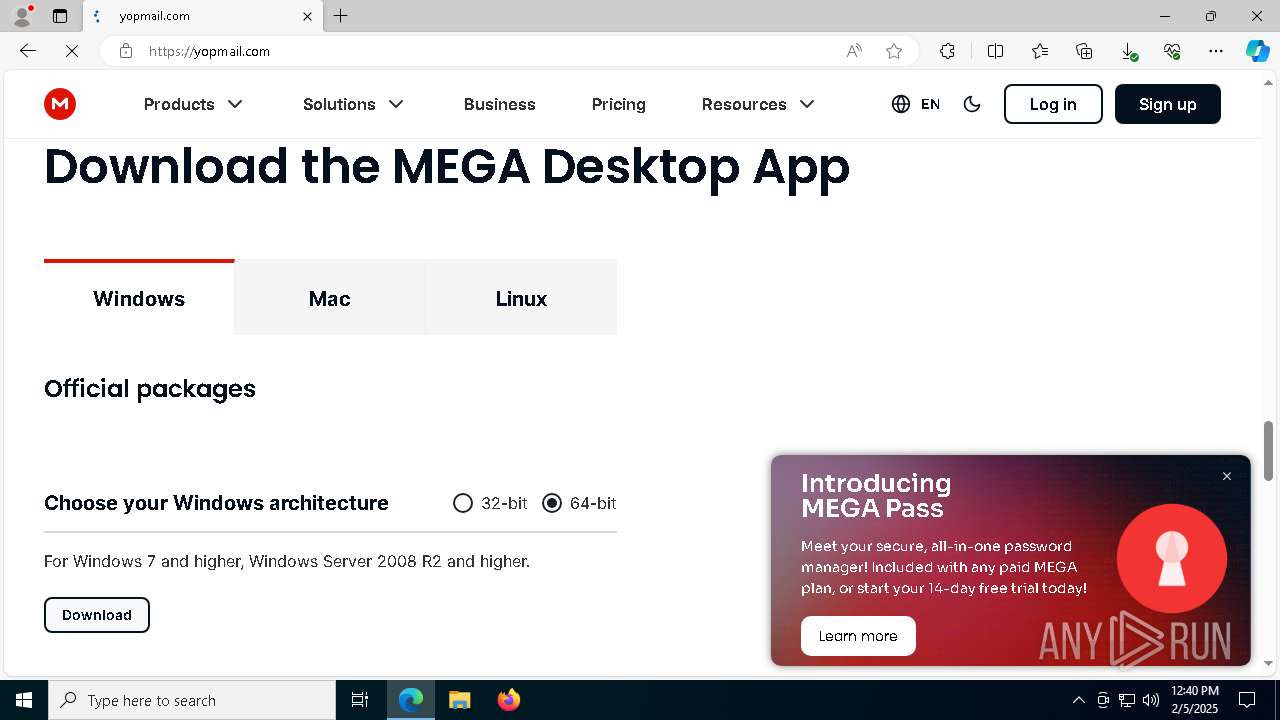Open Split screen icon

(995, 51)
